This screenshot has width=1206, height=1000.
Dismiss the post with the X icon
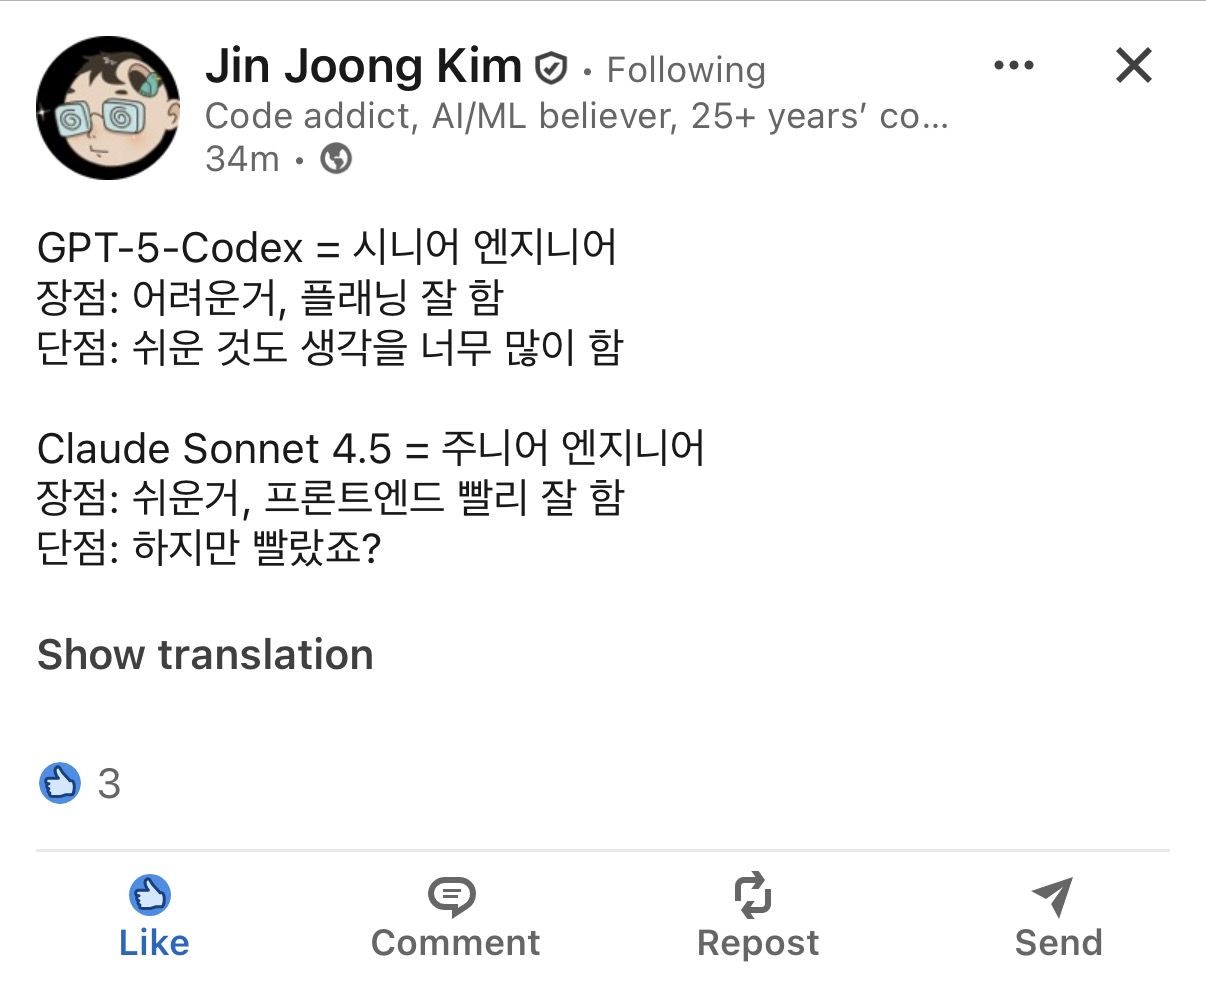pos(1134,66)
